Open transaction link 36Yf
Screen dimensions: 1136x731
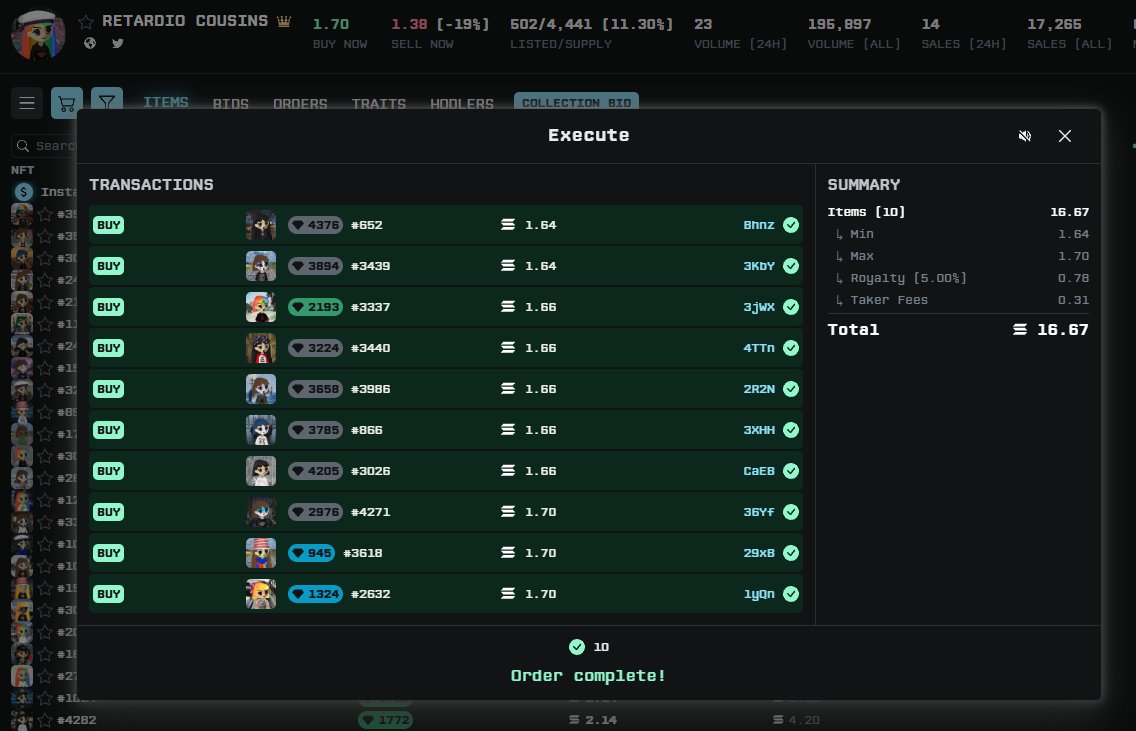759,512
